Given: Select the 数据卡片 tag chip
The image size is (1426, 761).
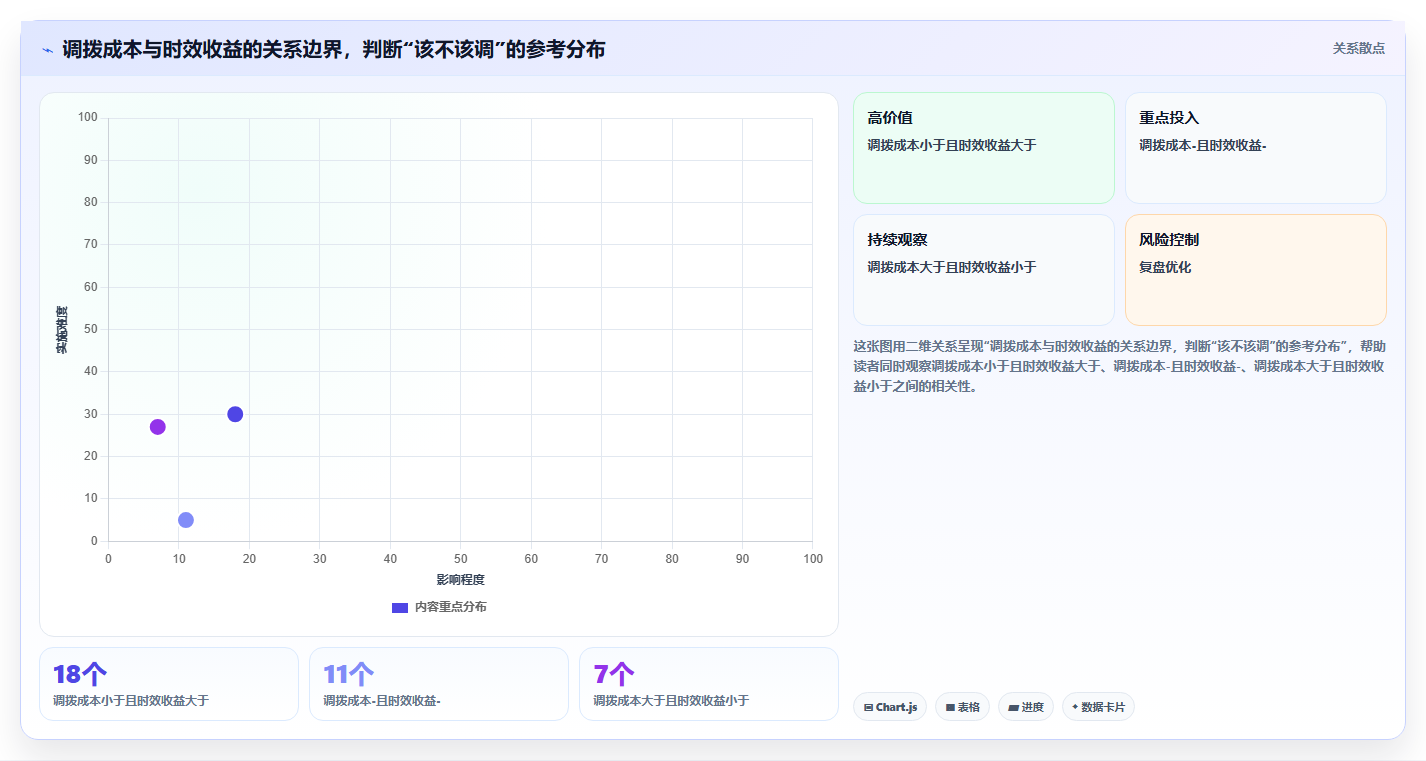Looking at the screenshot, I should 1098,707.
